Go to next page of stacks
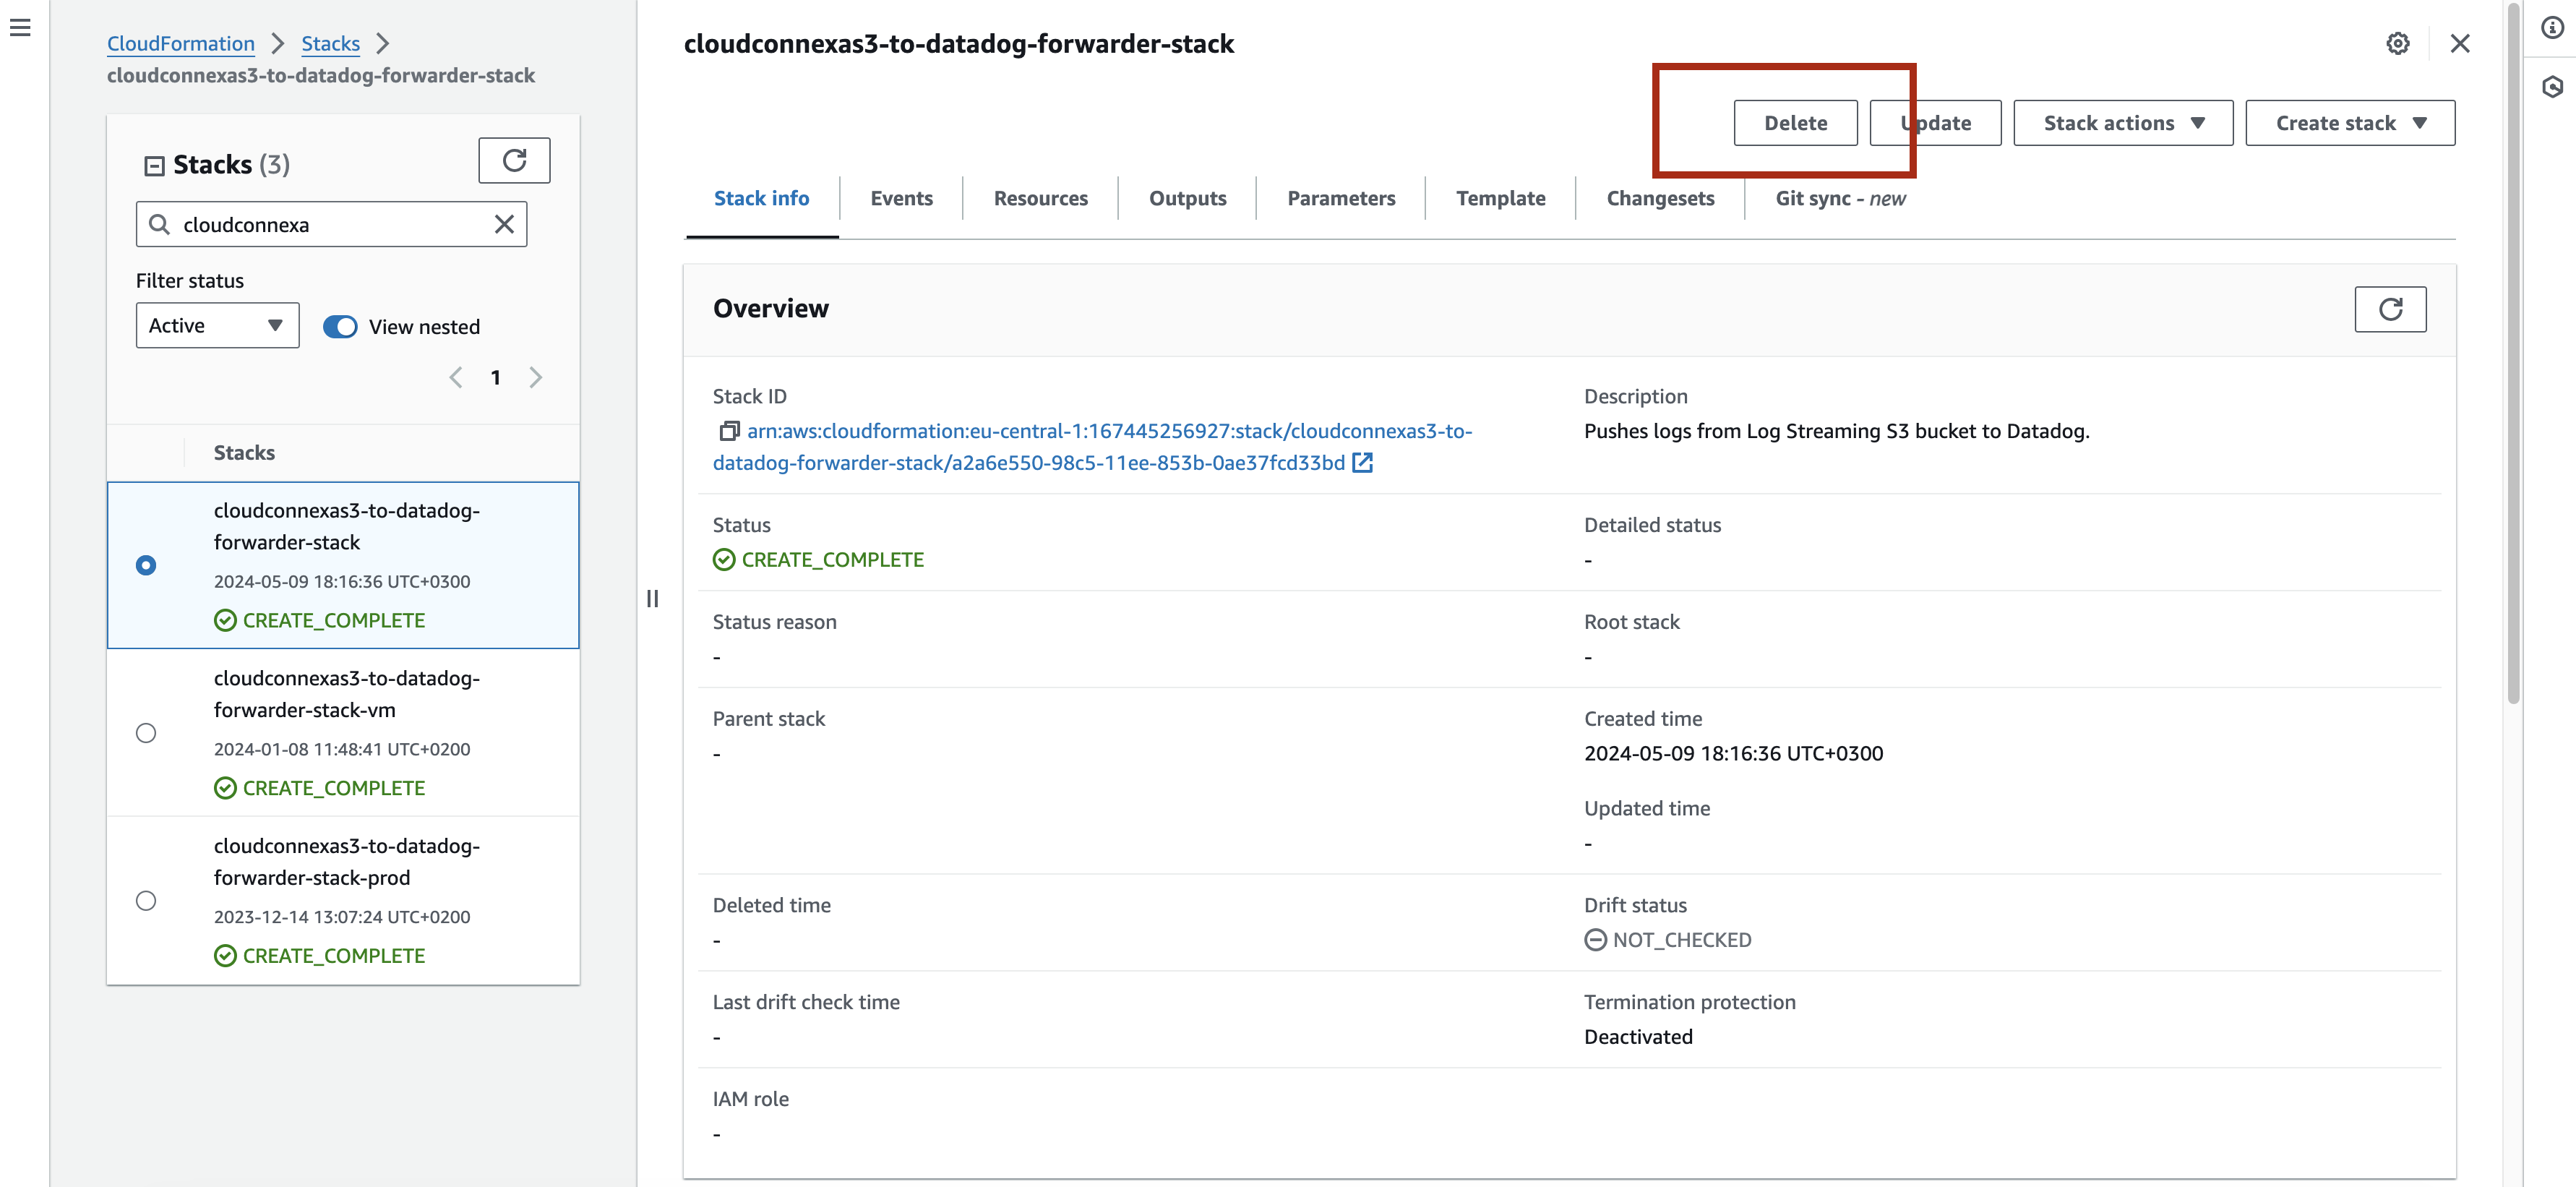2576x1187 pixels. pyautogui.click(x=536, y=377)
